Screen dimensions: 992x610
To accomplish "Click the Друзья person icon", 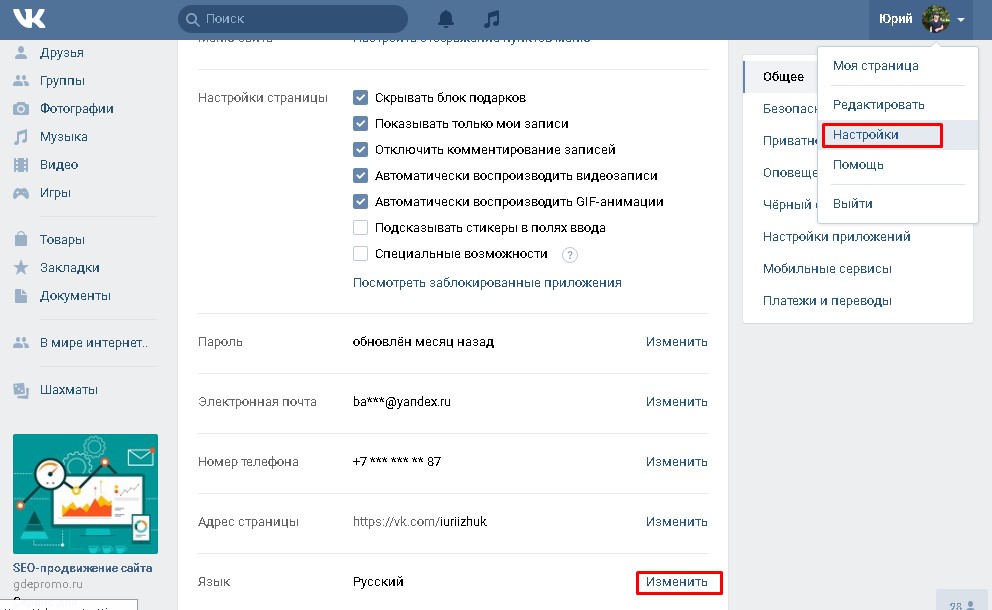I will pyautogui.click(x=21, y=53).
